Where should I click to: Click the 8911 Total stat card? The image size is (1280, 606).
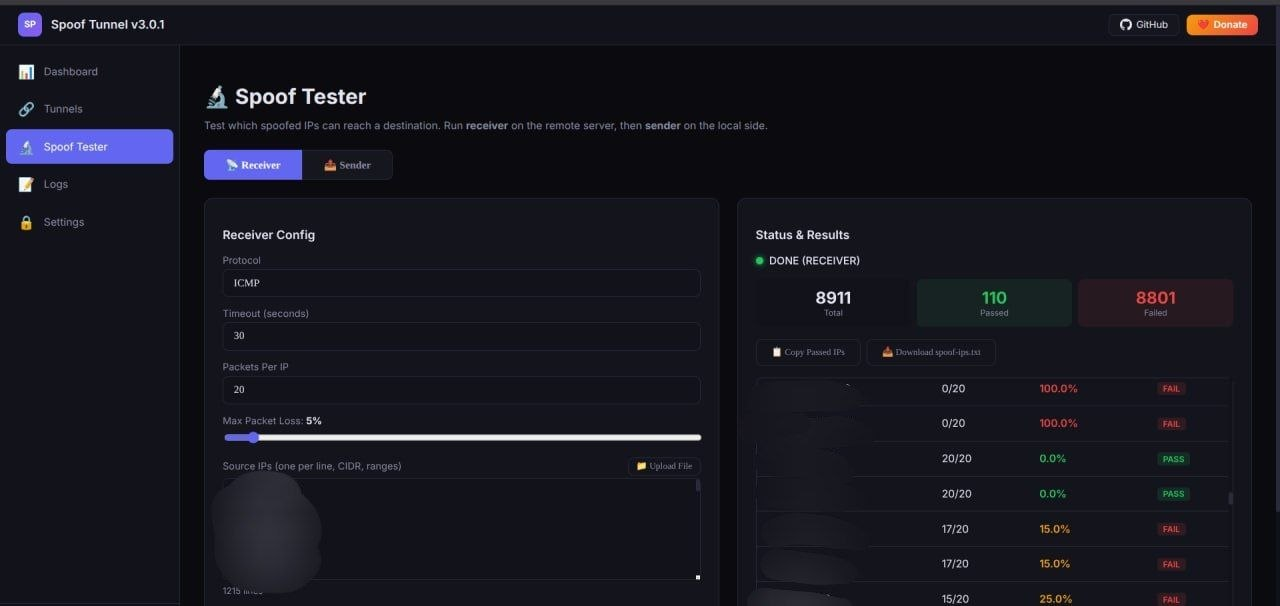(833, 303)
